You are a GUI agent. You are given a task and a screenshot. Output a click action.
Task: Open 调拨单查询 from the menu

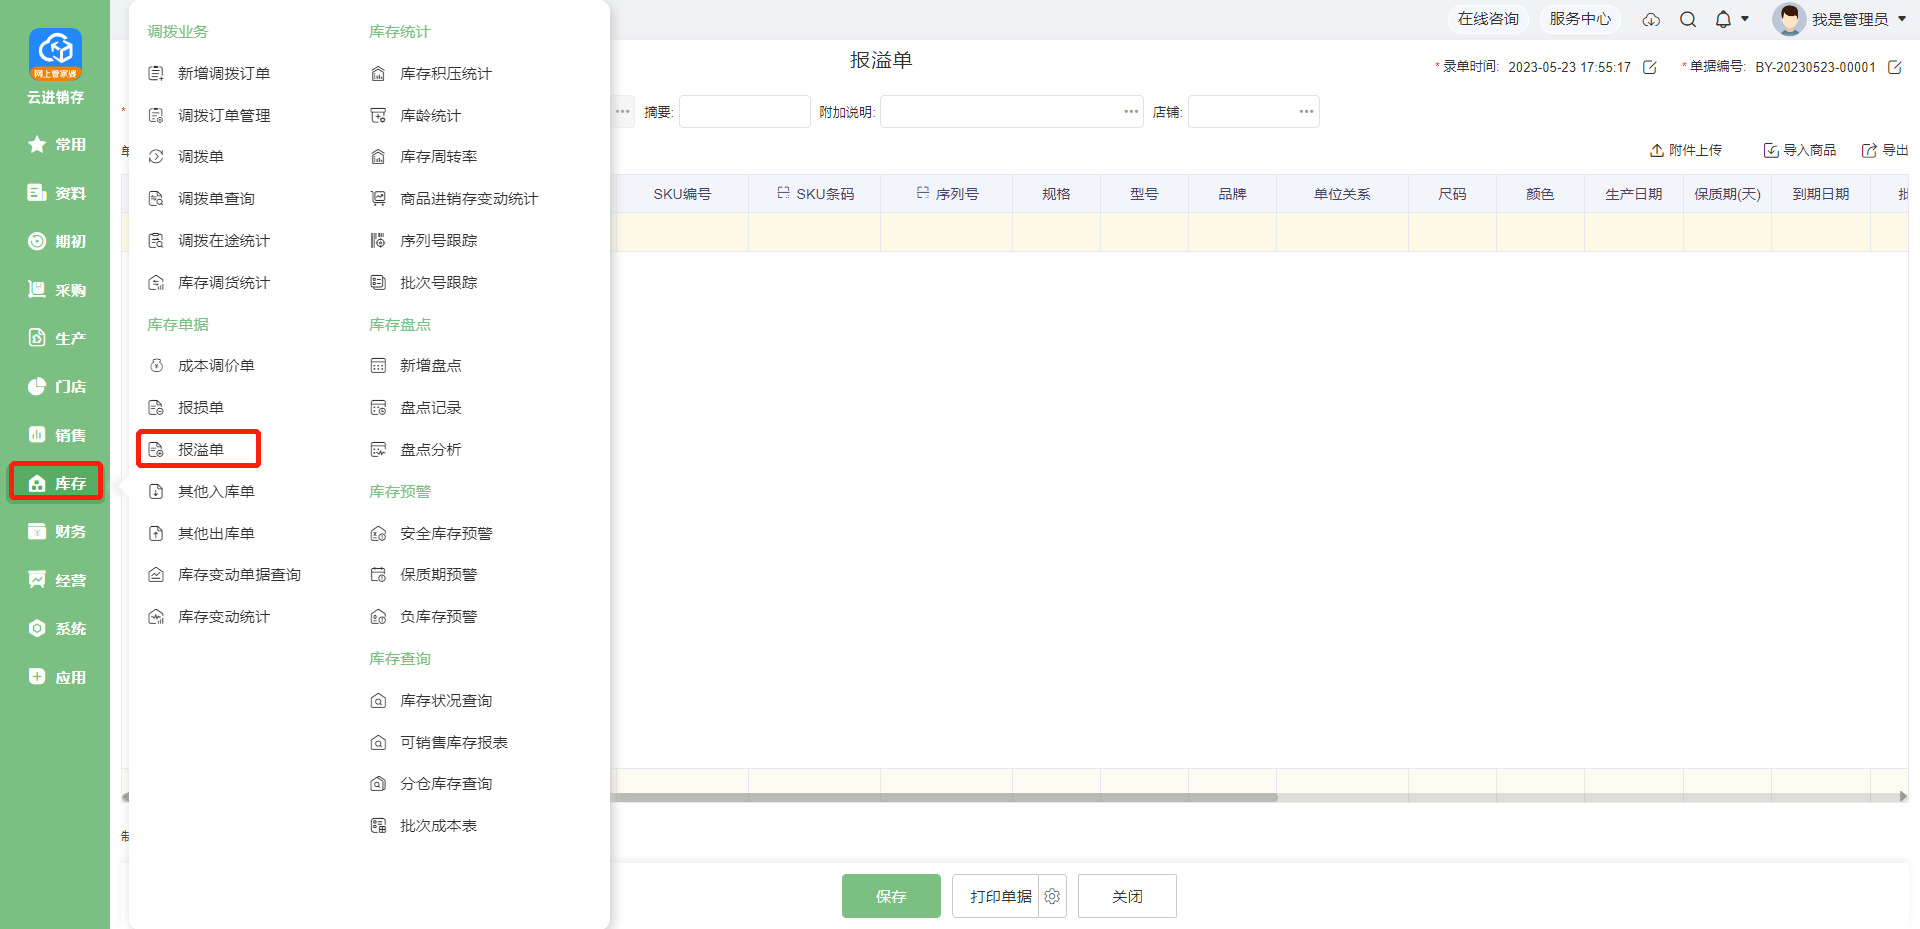click(x=216, y=199)
